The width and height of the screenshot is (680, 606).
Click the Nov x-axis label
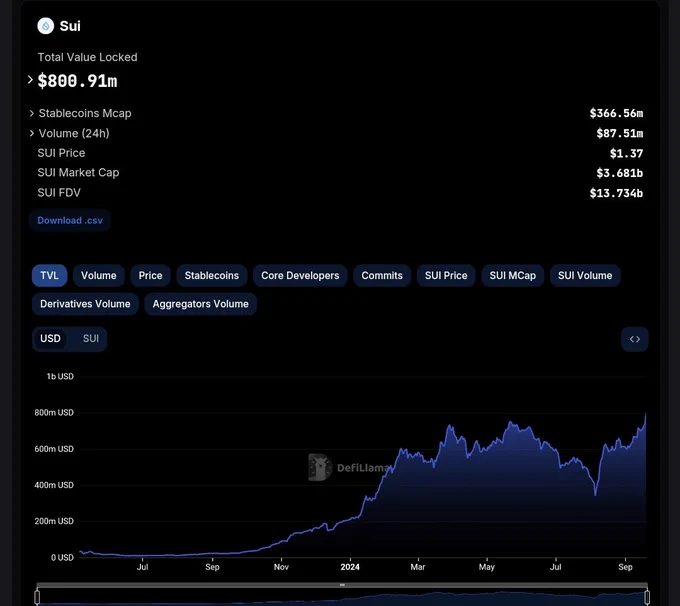point(281,567)
